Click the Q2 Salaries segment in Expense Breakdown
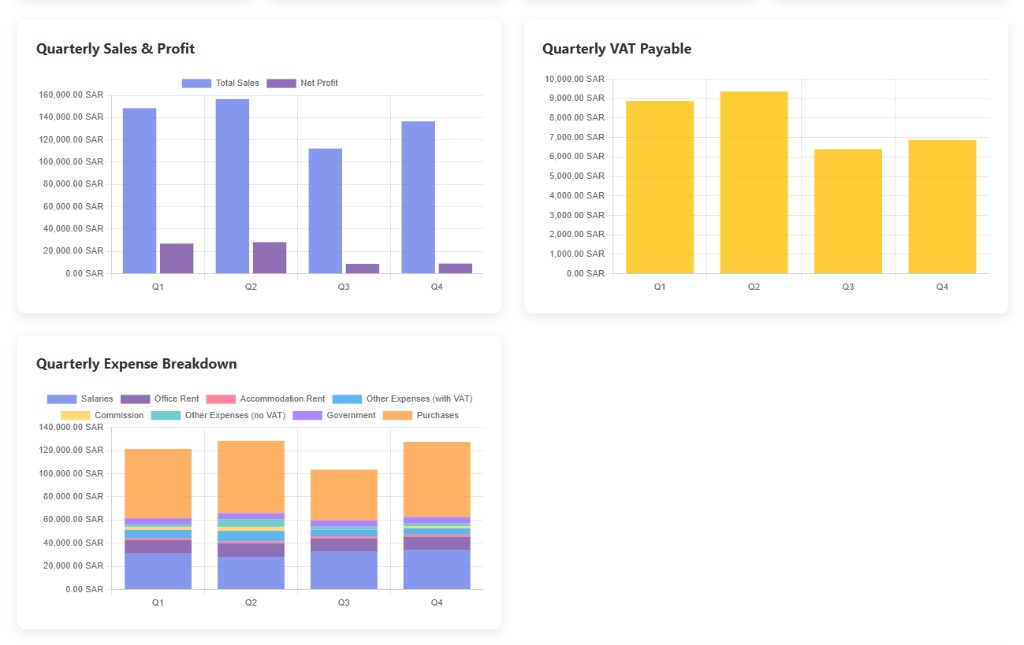 [251, 573]
